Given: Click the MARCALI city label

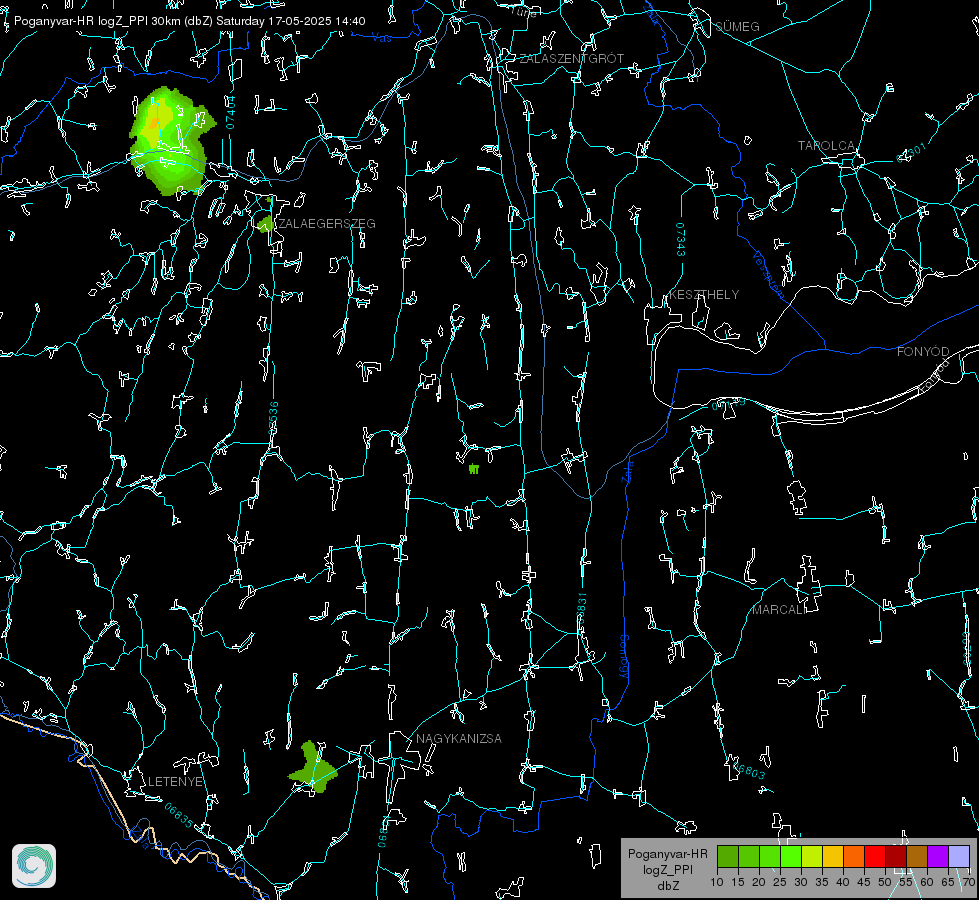Looking at the screenshot, I should (x=779, y=610).
